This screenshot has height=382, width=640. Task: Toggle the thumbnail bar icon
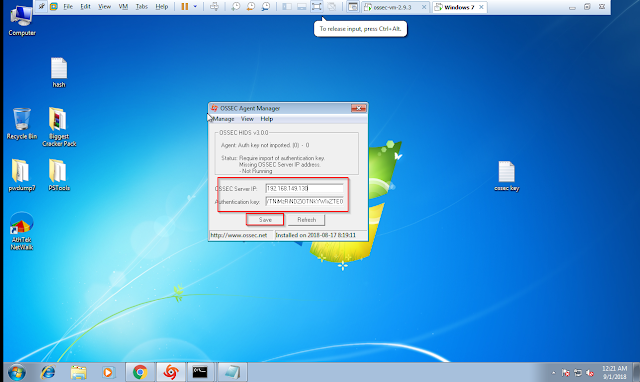pos(302,7)
